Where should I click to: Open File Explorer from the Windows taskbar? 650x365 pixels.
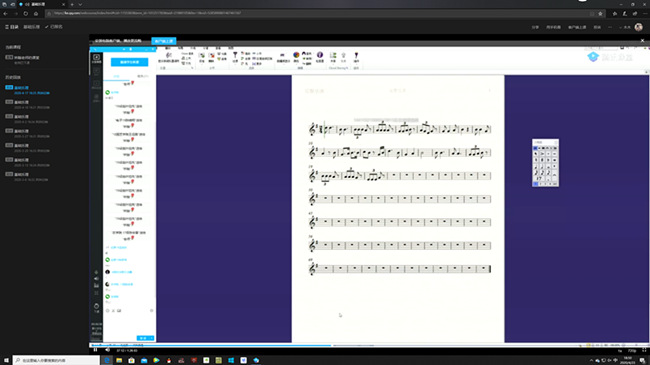coord(119,360)
